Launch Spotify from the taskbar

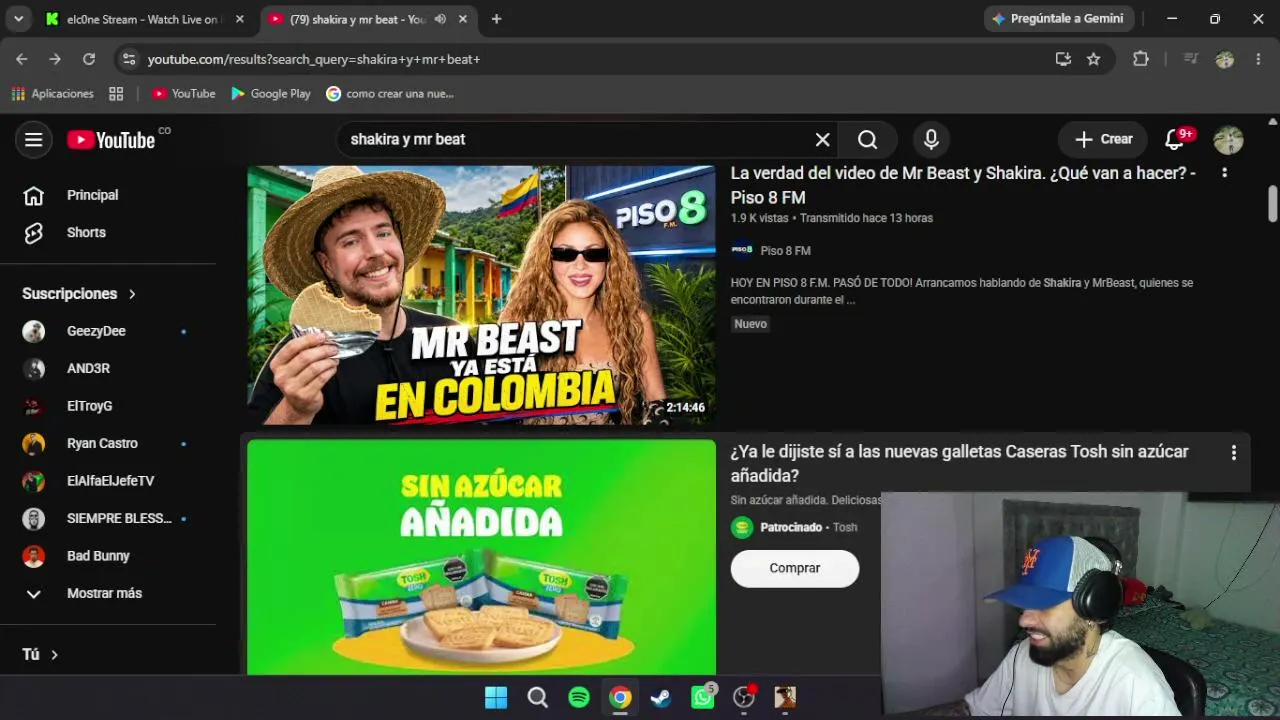[579, 697]
